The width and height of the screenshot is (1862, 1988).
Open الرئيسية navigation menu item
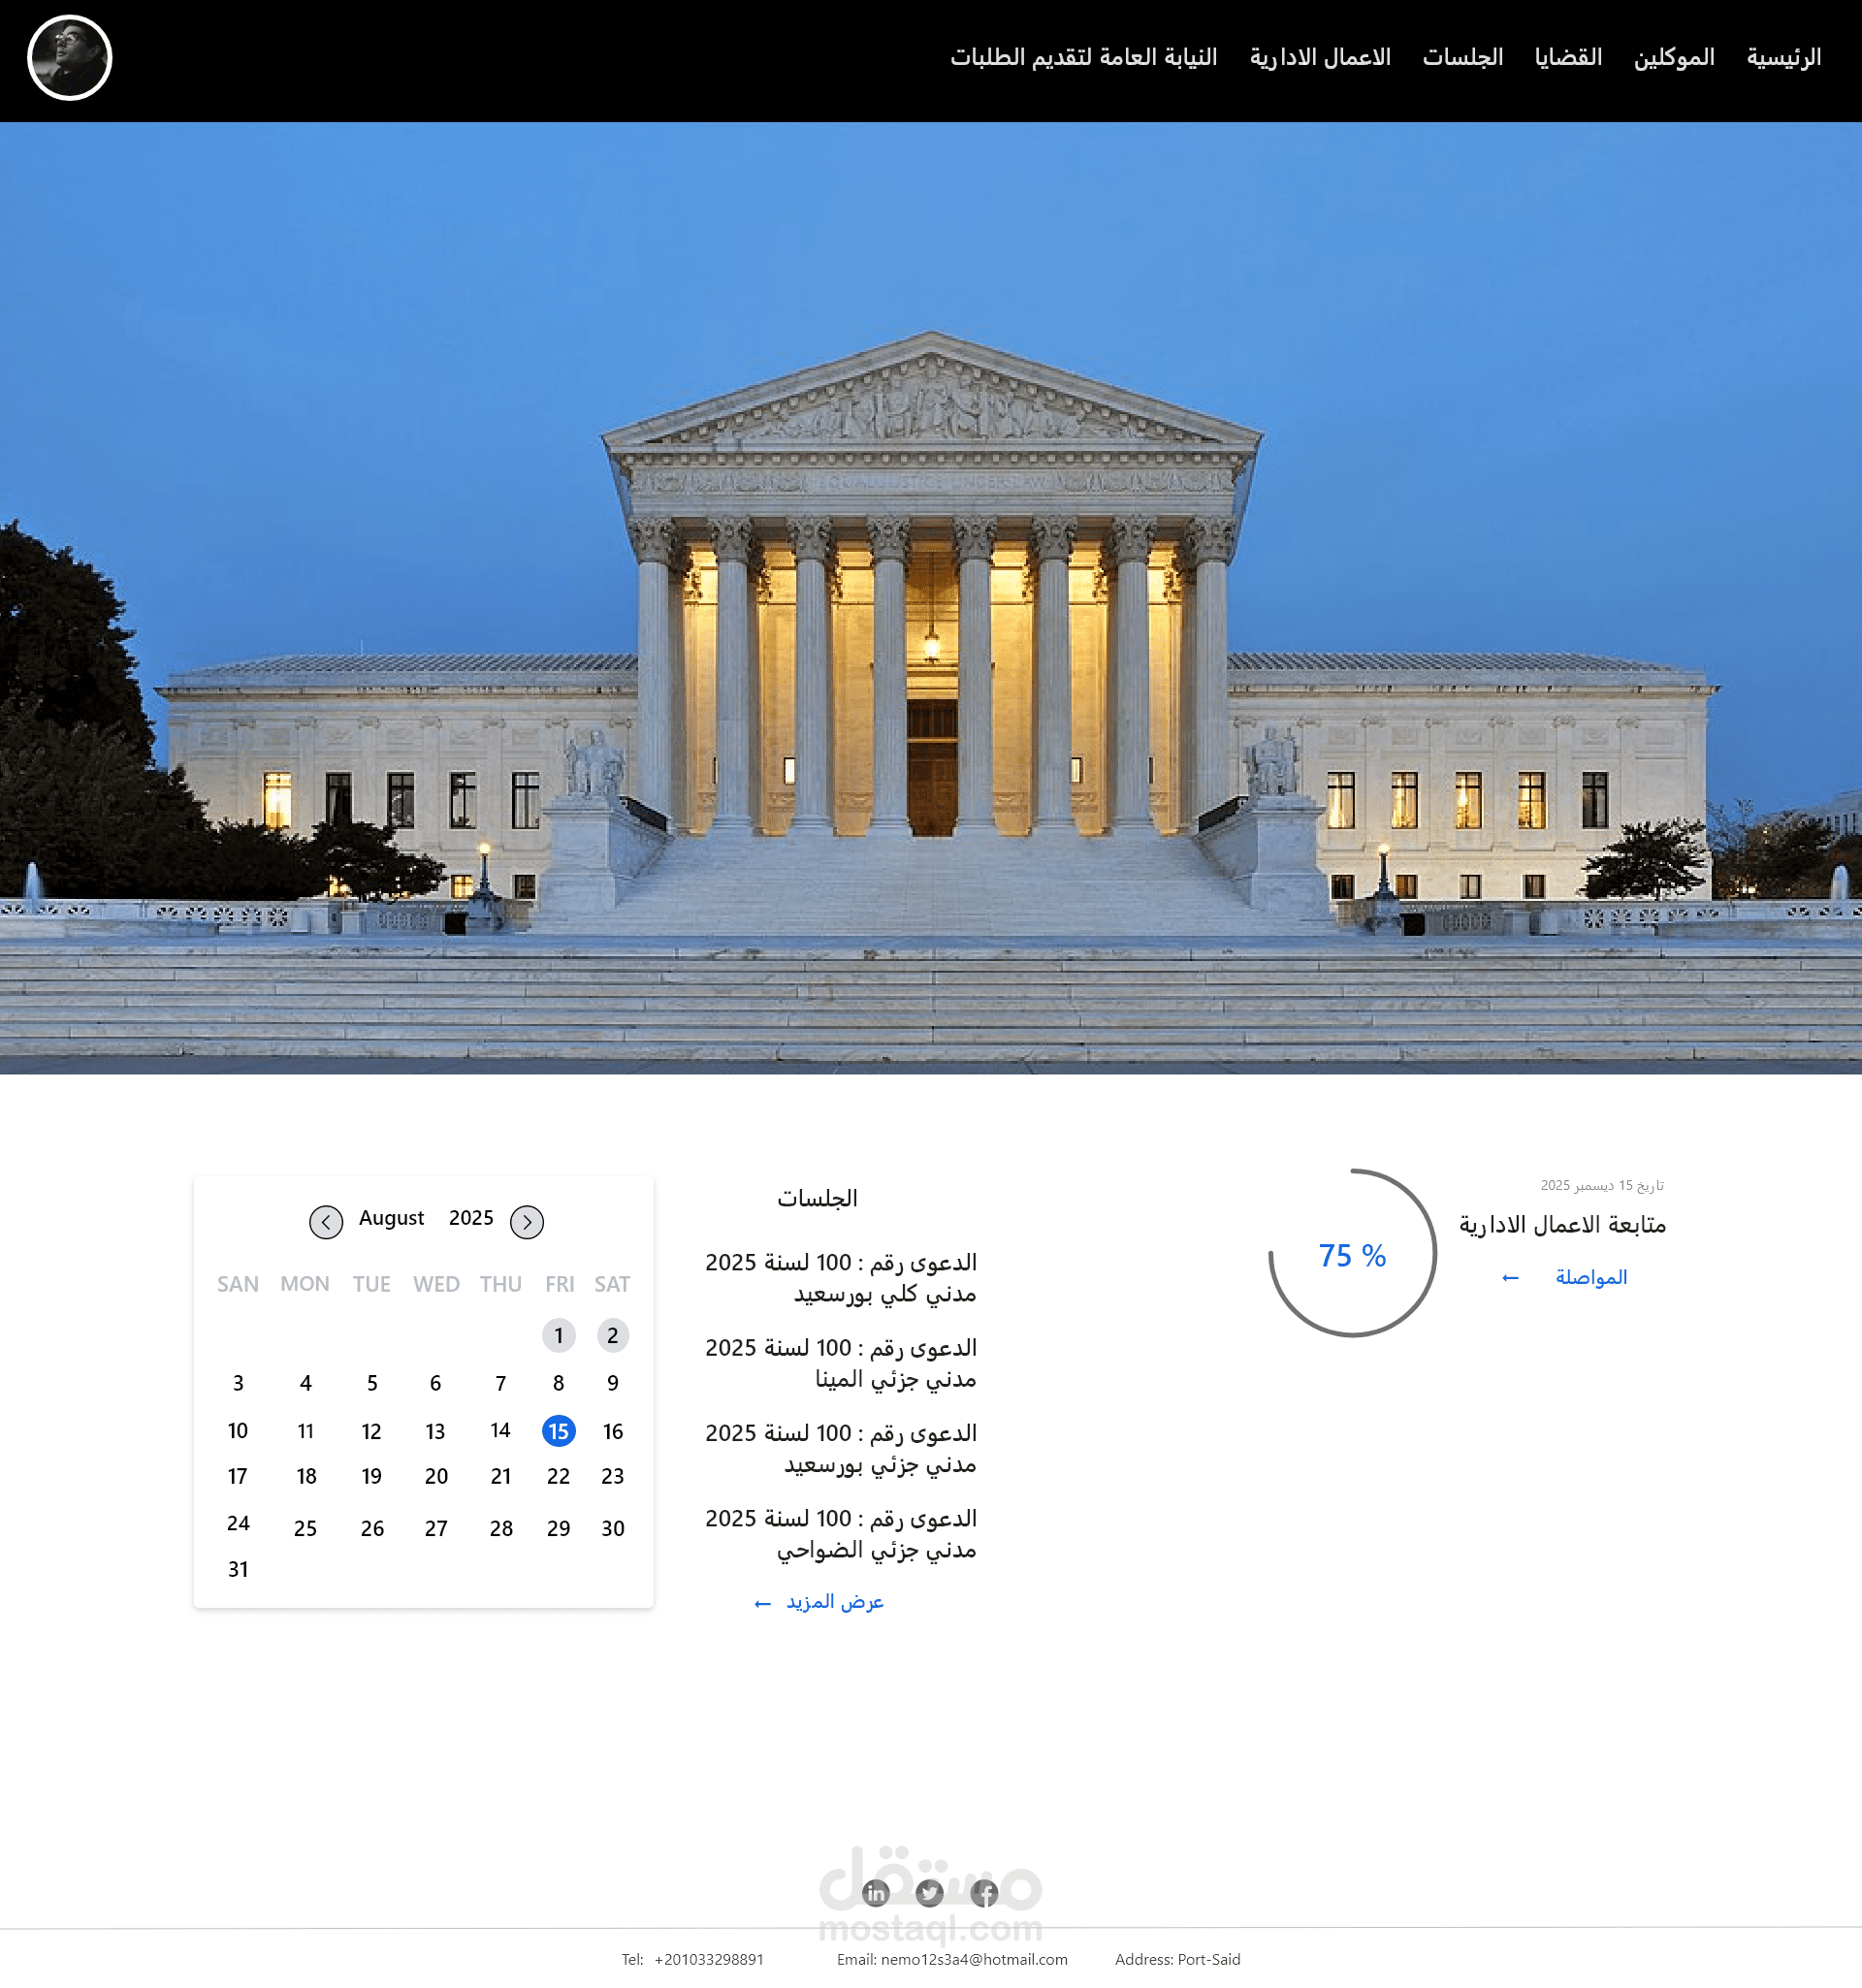[1783, 57]
